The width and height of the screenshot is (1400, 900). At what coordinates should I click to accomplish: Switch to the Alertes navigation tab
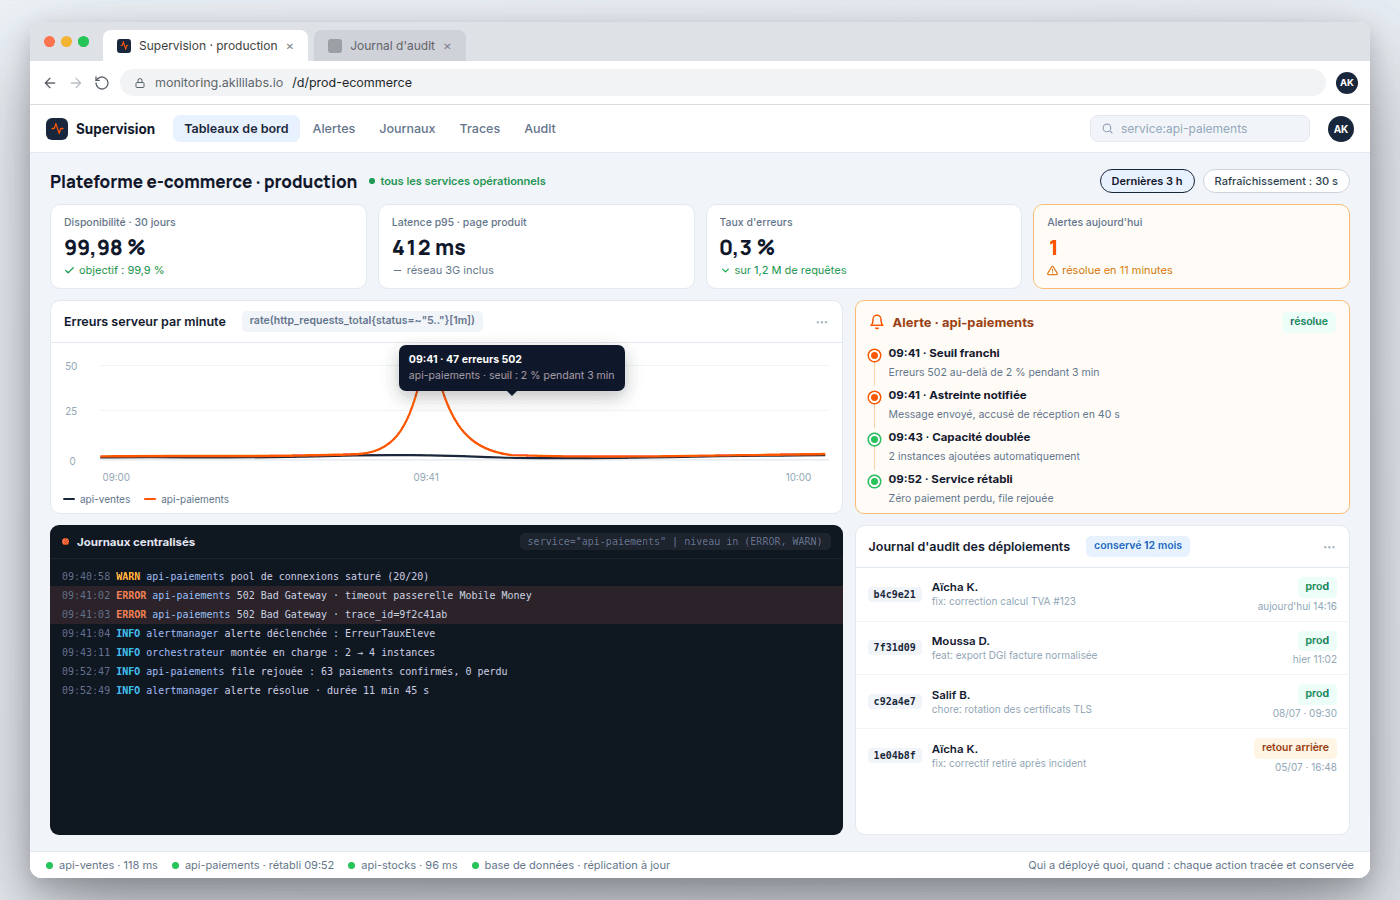(334, 128)
